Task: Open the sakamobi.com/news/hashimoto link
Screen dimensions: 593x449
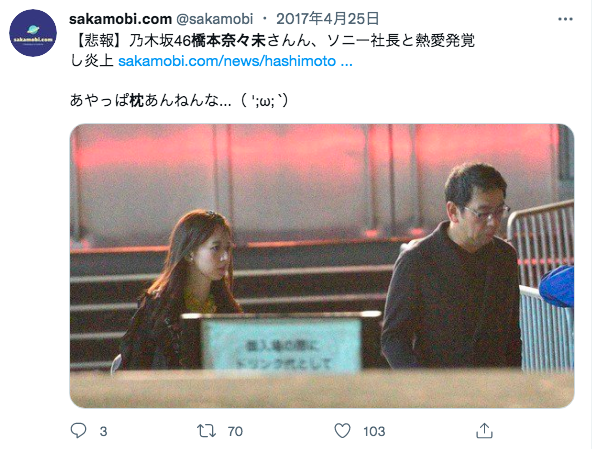Action: coord(235,61)
